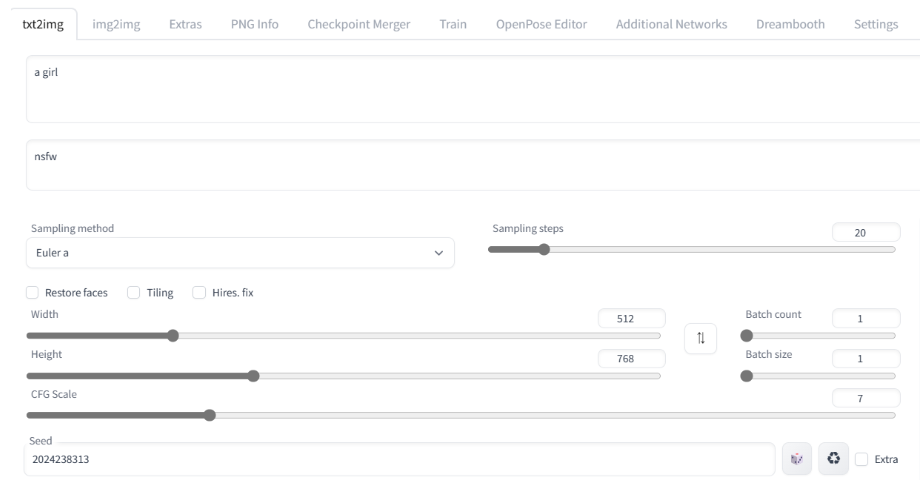The height and width of the screenshot is (484, 923).
Task: Click the CFG Scale slider handle
Action: coord(210,415)
